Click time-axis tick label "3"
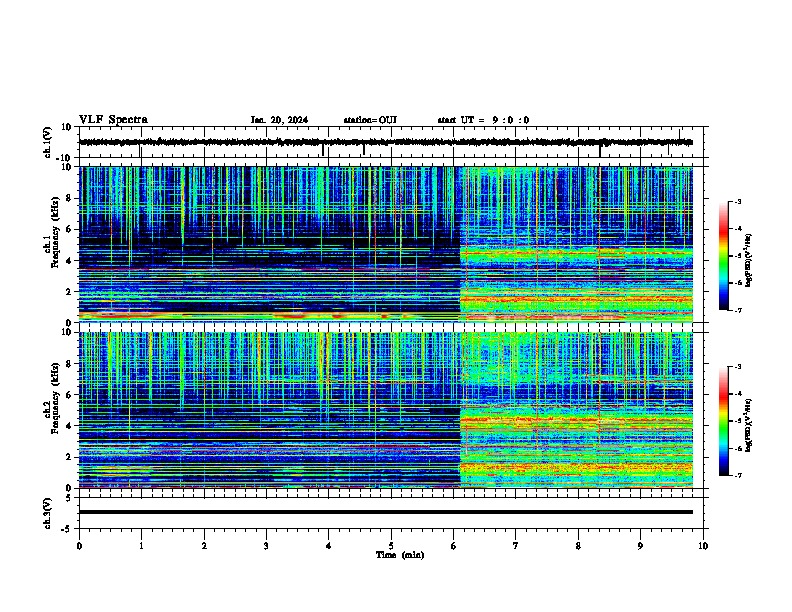792x612 pixels. tap(266, 546)
